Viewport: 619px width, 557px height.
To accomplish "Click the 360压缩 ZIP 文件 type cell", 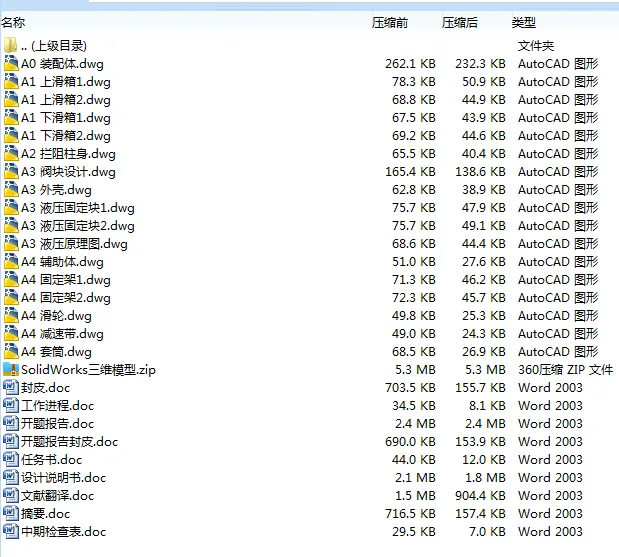I will click(x=565, y=370).
